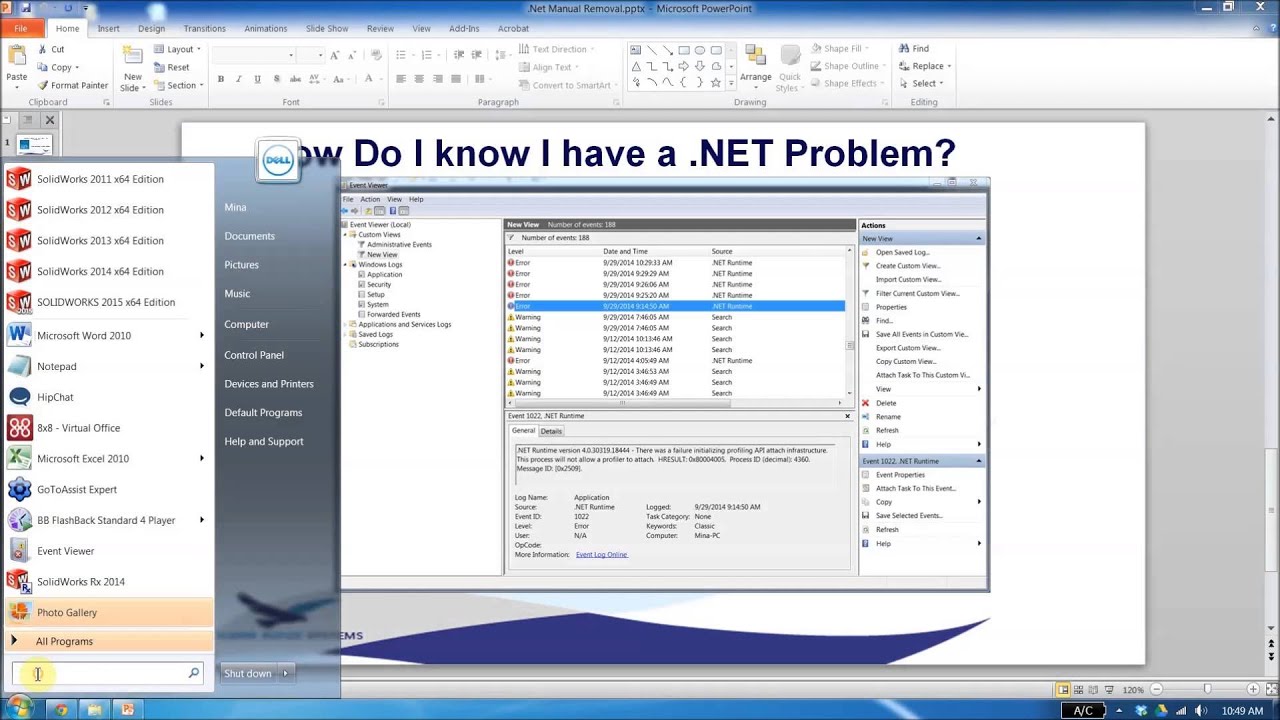Toggle text Shadow button
Viewport: 1280px width, 720px height.
coord(276,79)
